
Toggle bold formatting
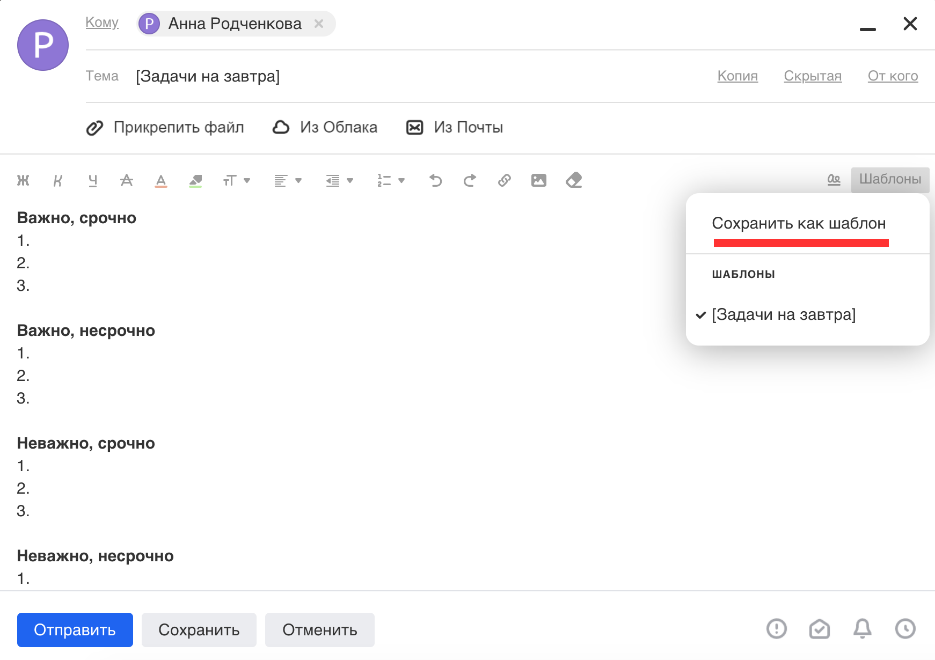tap(22, 180)
